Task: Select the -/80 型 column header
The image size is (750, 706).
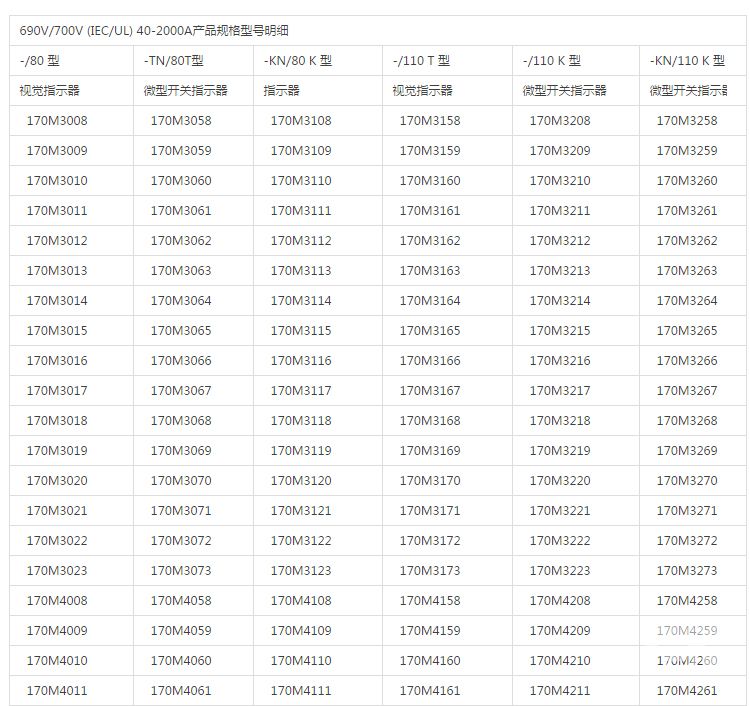Action: 40,61
